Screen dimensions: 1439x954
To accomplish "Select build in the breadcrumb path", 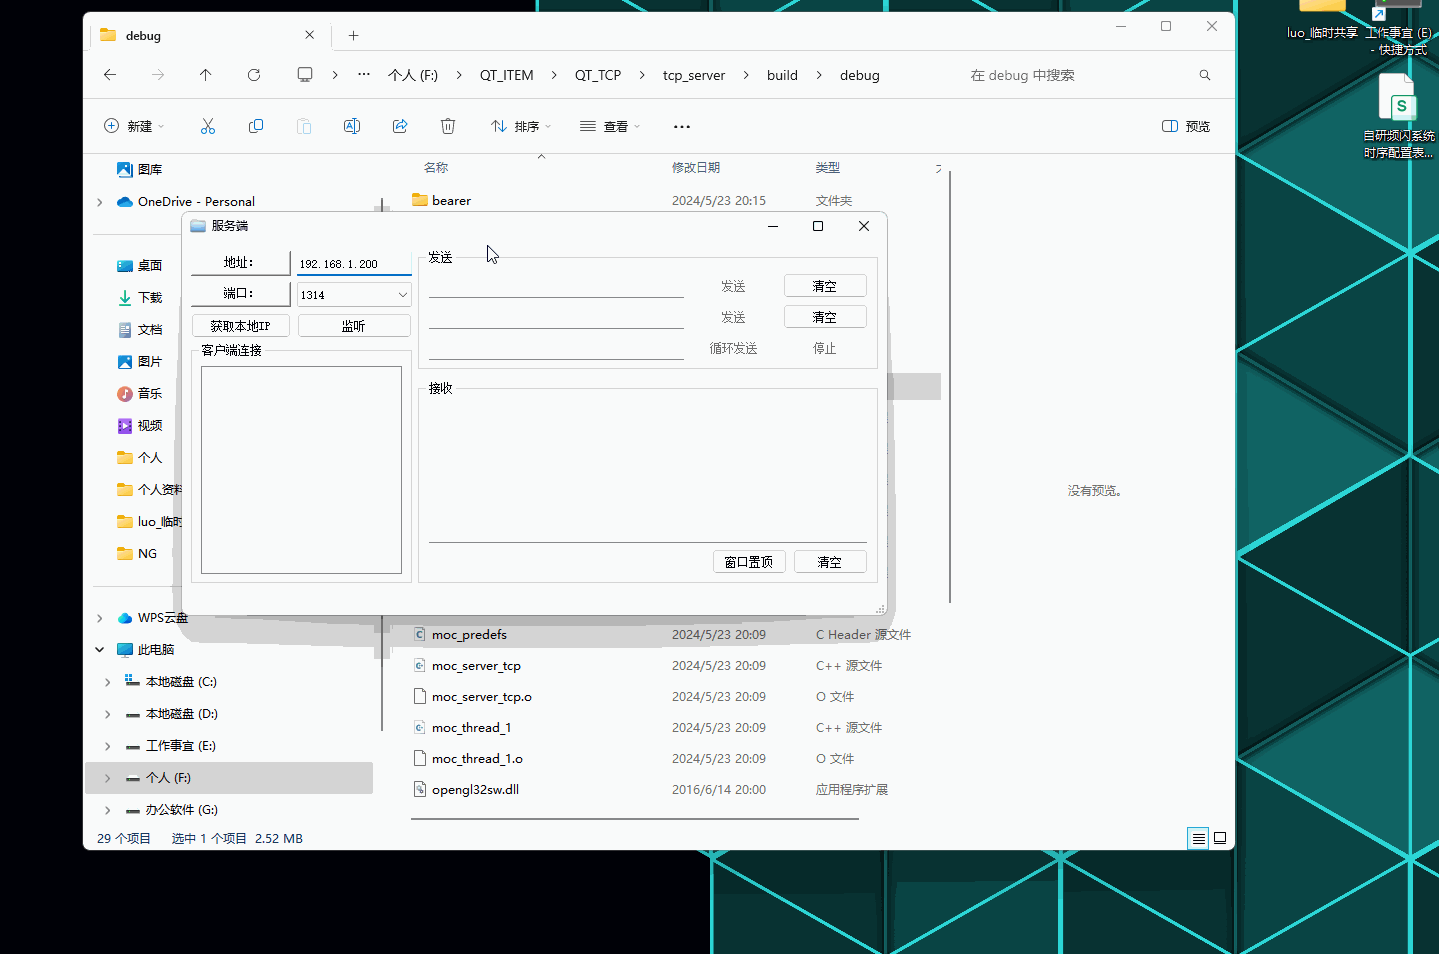I will [x=782, y=75].
